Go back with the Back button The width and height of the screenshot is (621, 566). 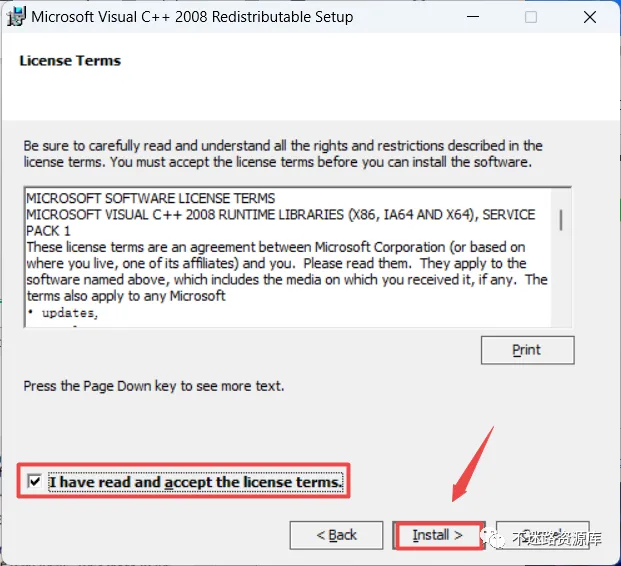click(x=336, y=536)
